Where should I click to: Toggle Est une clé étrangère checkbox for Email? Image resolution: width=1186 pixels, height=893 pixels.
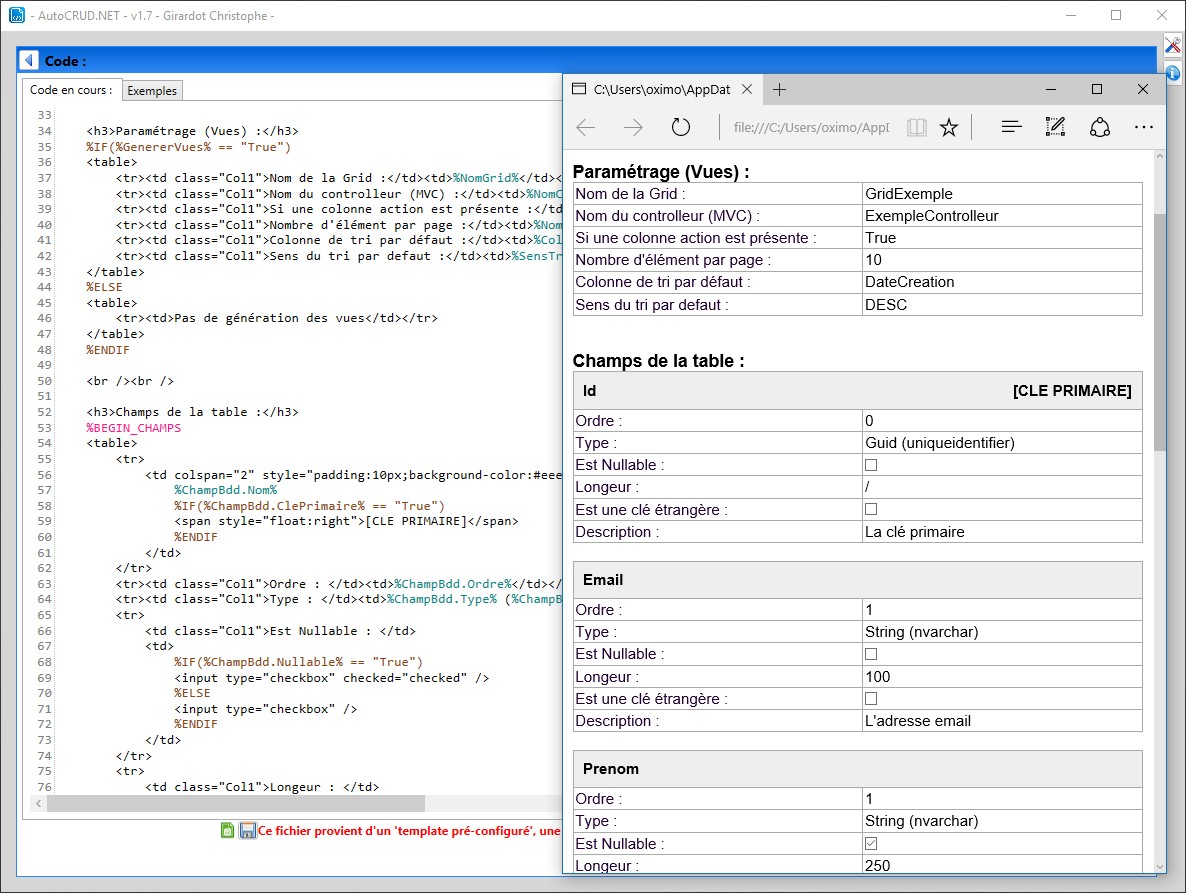click(x=871, y=699)
